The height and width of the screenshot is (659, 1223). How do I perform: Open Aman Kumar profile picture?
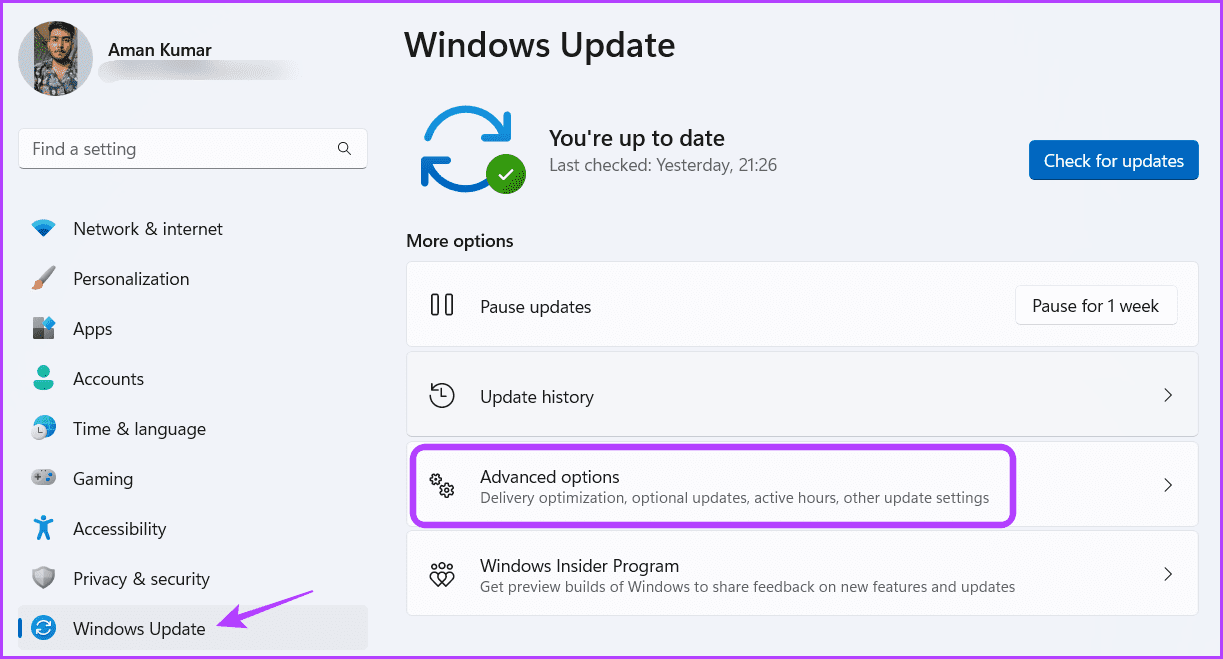pyautogui.click(x=55, y=59)
